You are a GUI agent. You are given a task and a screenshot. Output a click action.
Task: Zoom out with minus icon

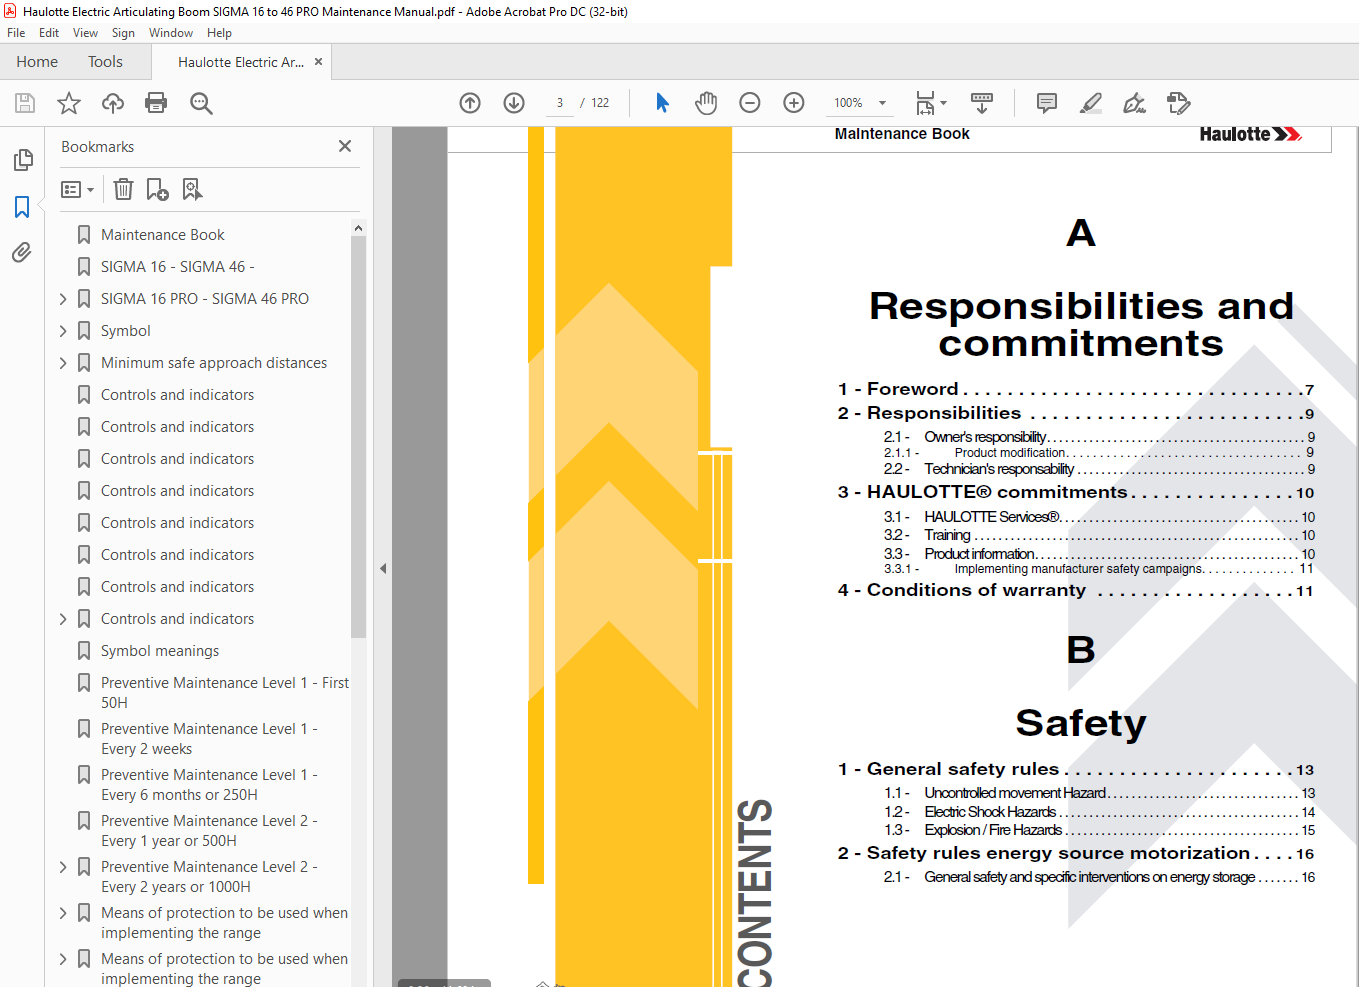[x=750, y=103]
